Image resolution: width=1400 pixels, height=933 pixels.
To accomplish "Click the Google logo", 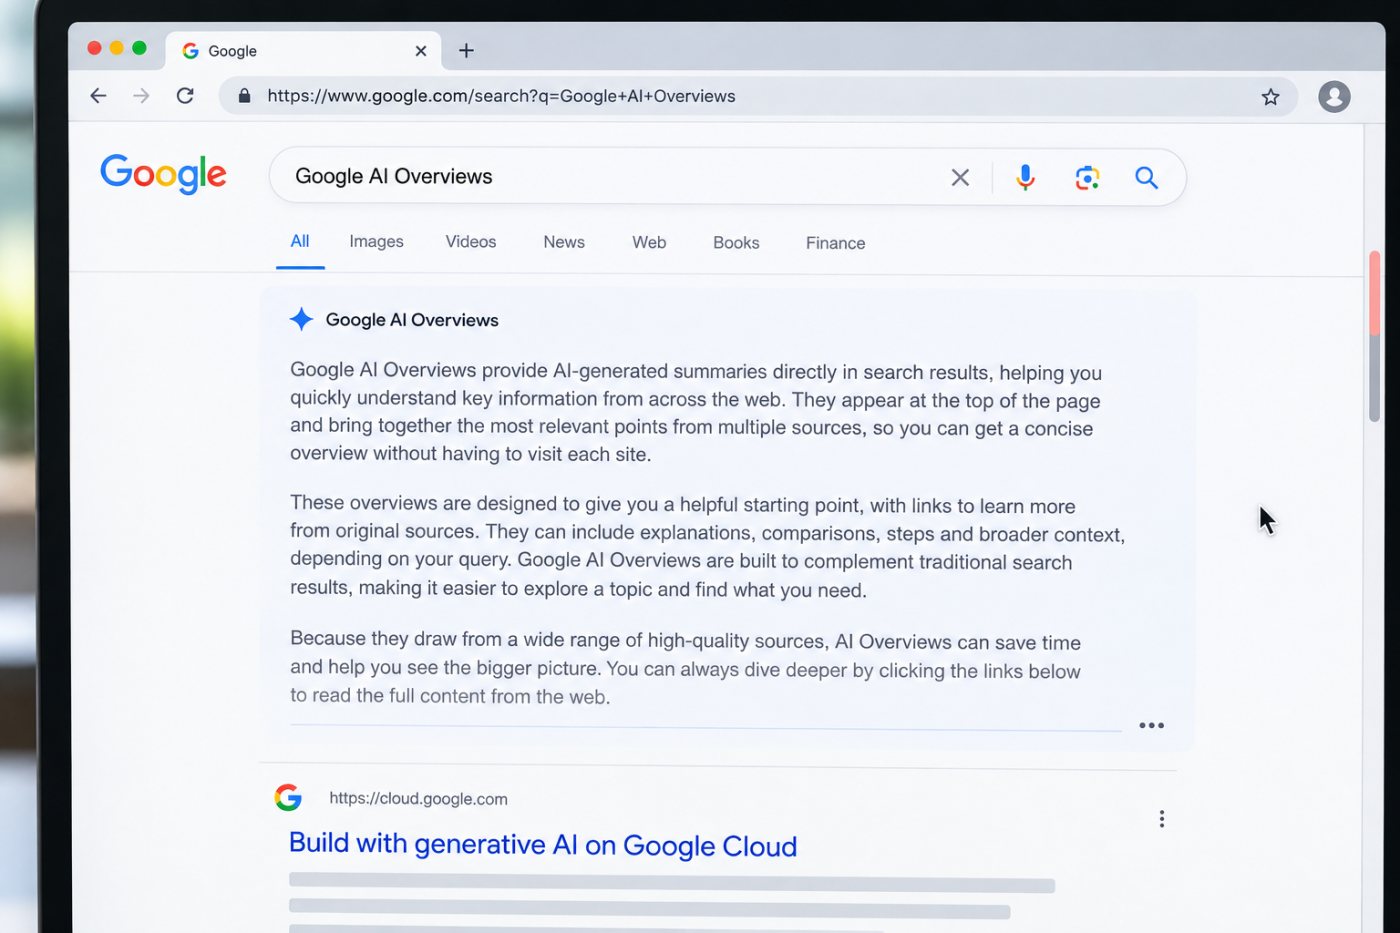I will tap(163, 174).
